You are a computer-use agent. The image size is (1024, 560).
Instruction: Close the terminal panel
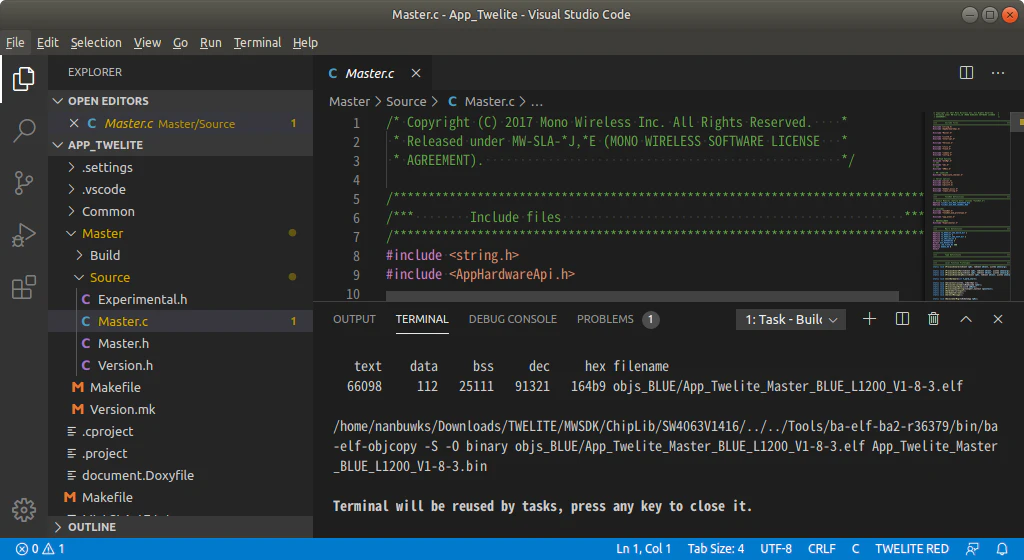click(x=998, y=319)
